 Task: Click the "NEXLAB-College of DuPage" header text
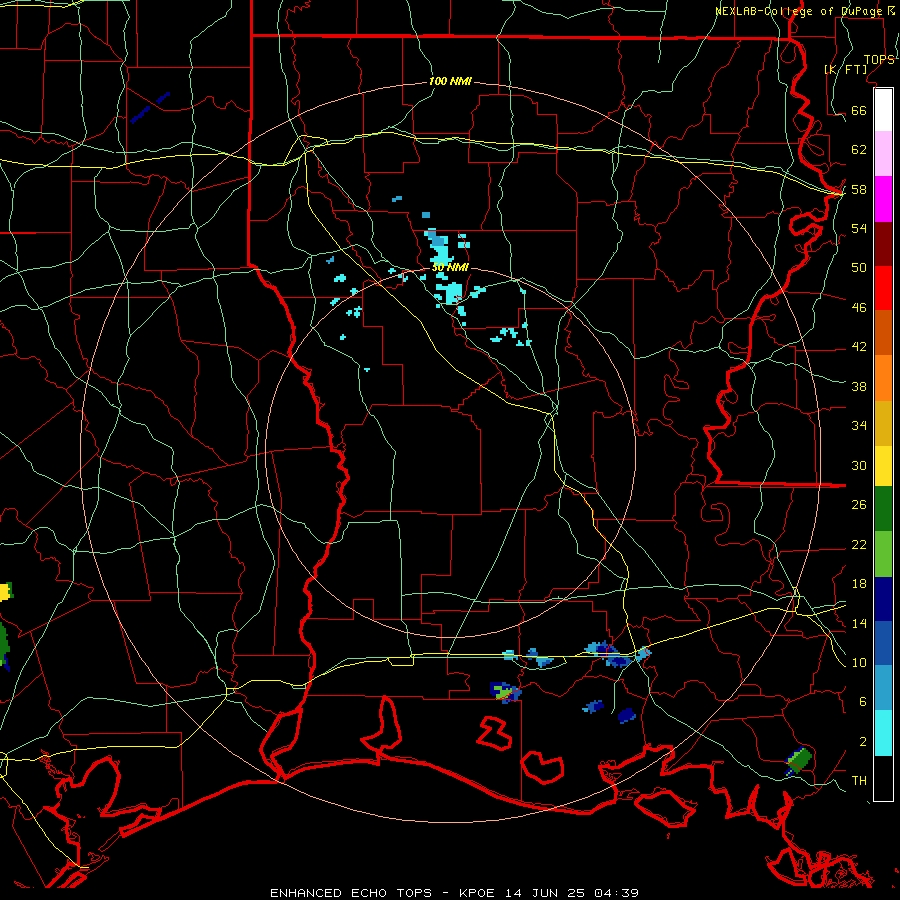[798, 11]
